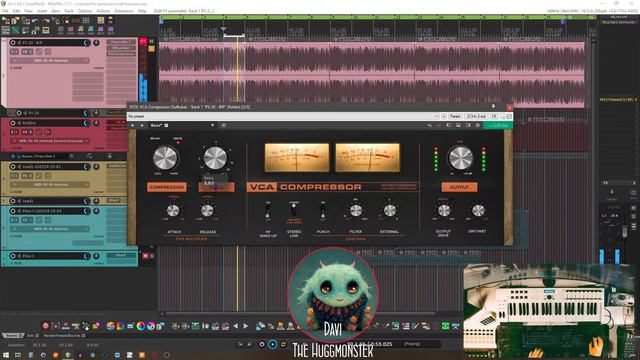Open the MIDI input dropdown on the yellow Lead1 track
640x360 pixels.
(50, 184)
